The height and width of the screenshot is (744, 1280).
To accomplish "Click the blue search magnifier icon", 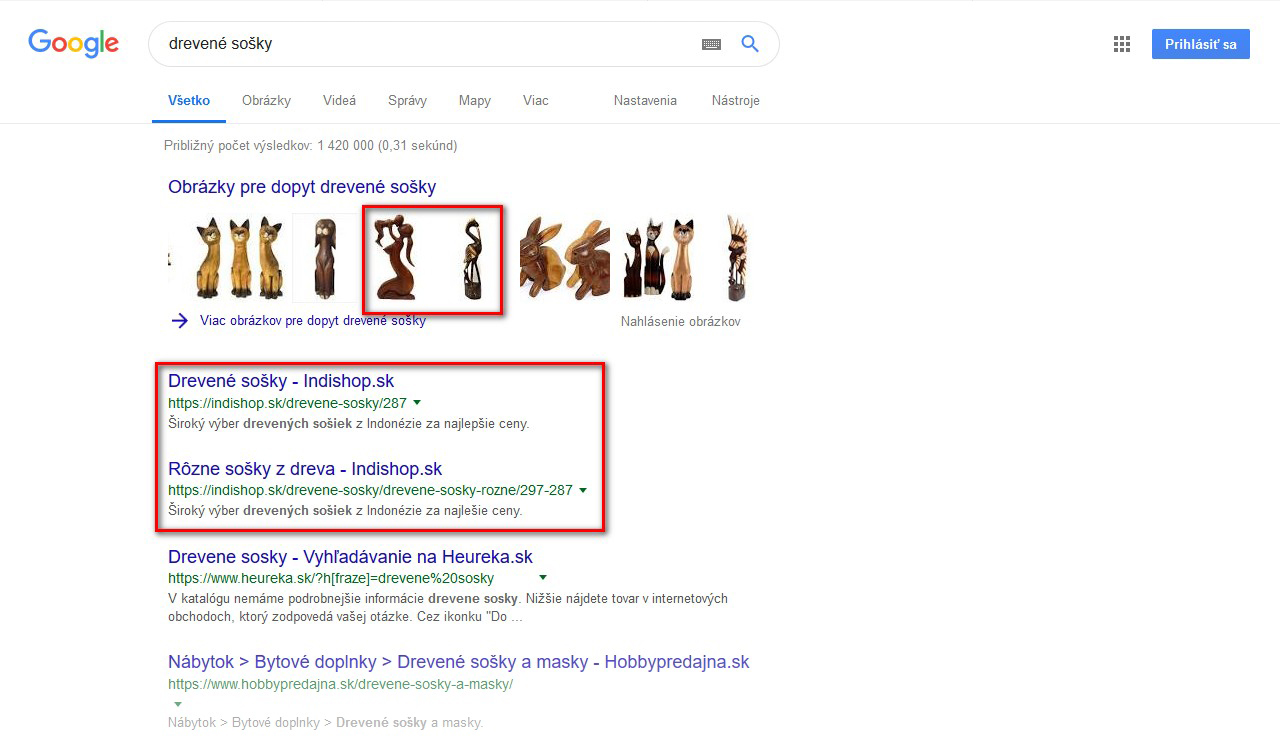I will tap(749, 44).
